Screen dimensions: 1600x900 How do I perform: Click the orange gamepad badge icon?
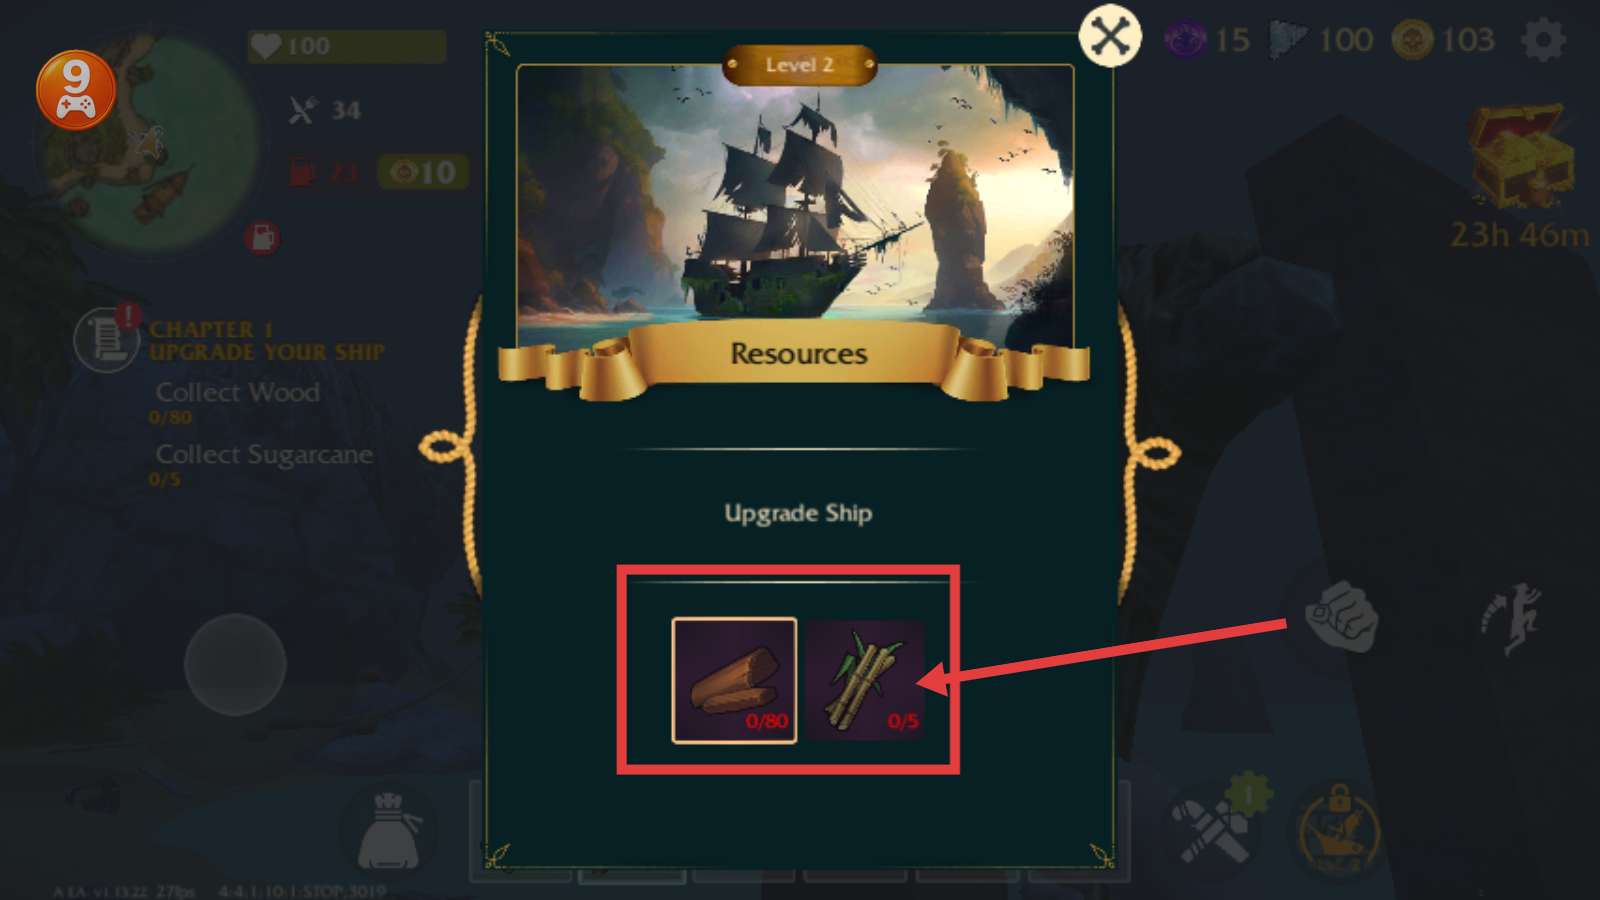pyautogui.click(x=76, y=90)
